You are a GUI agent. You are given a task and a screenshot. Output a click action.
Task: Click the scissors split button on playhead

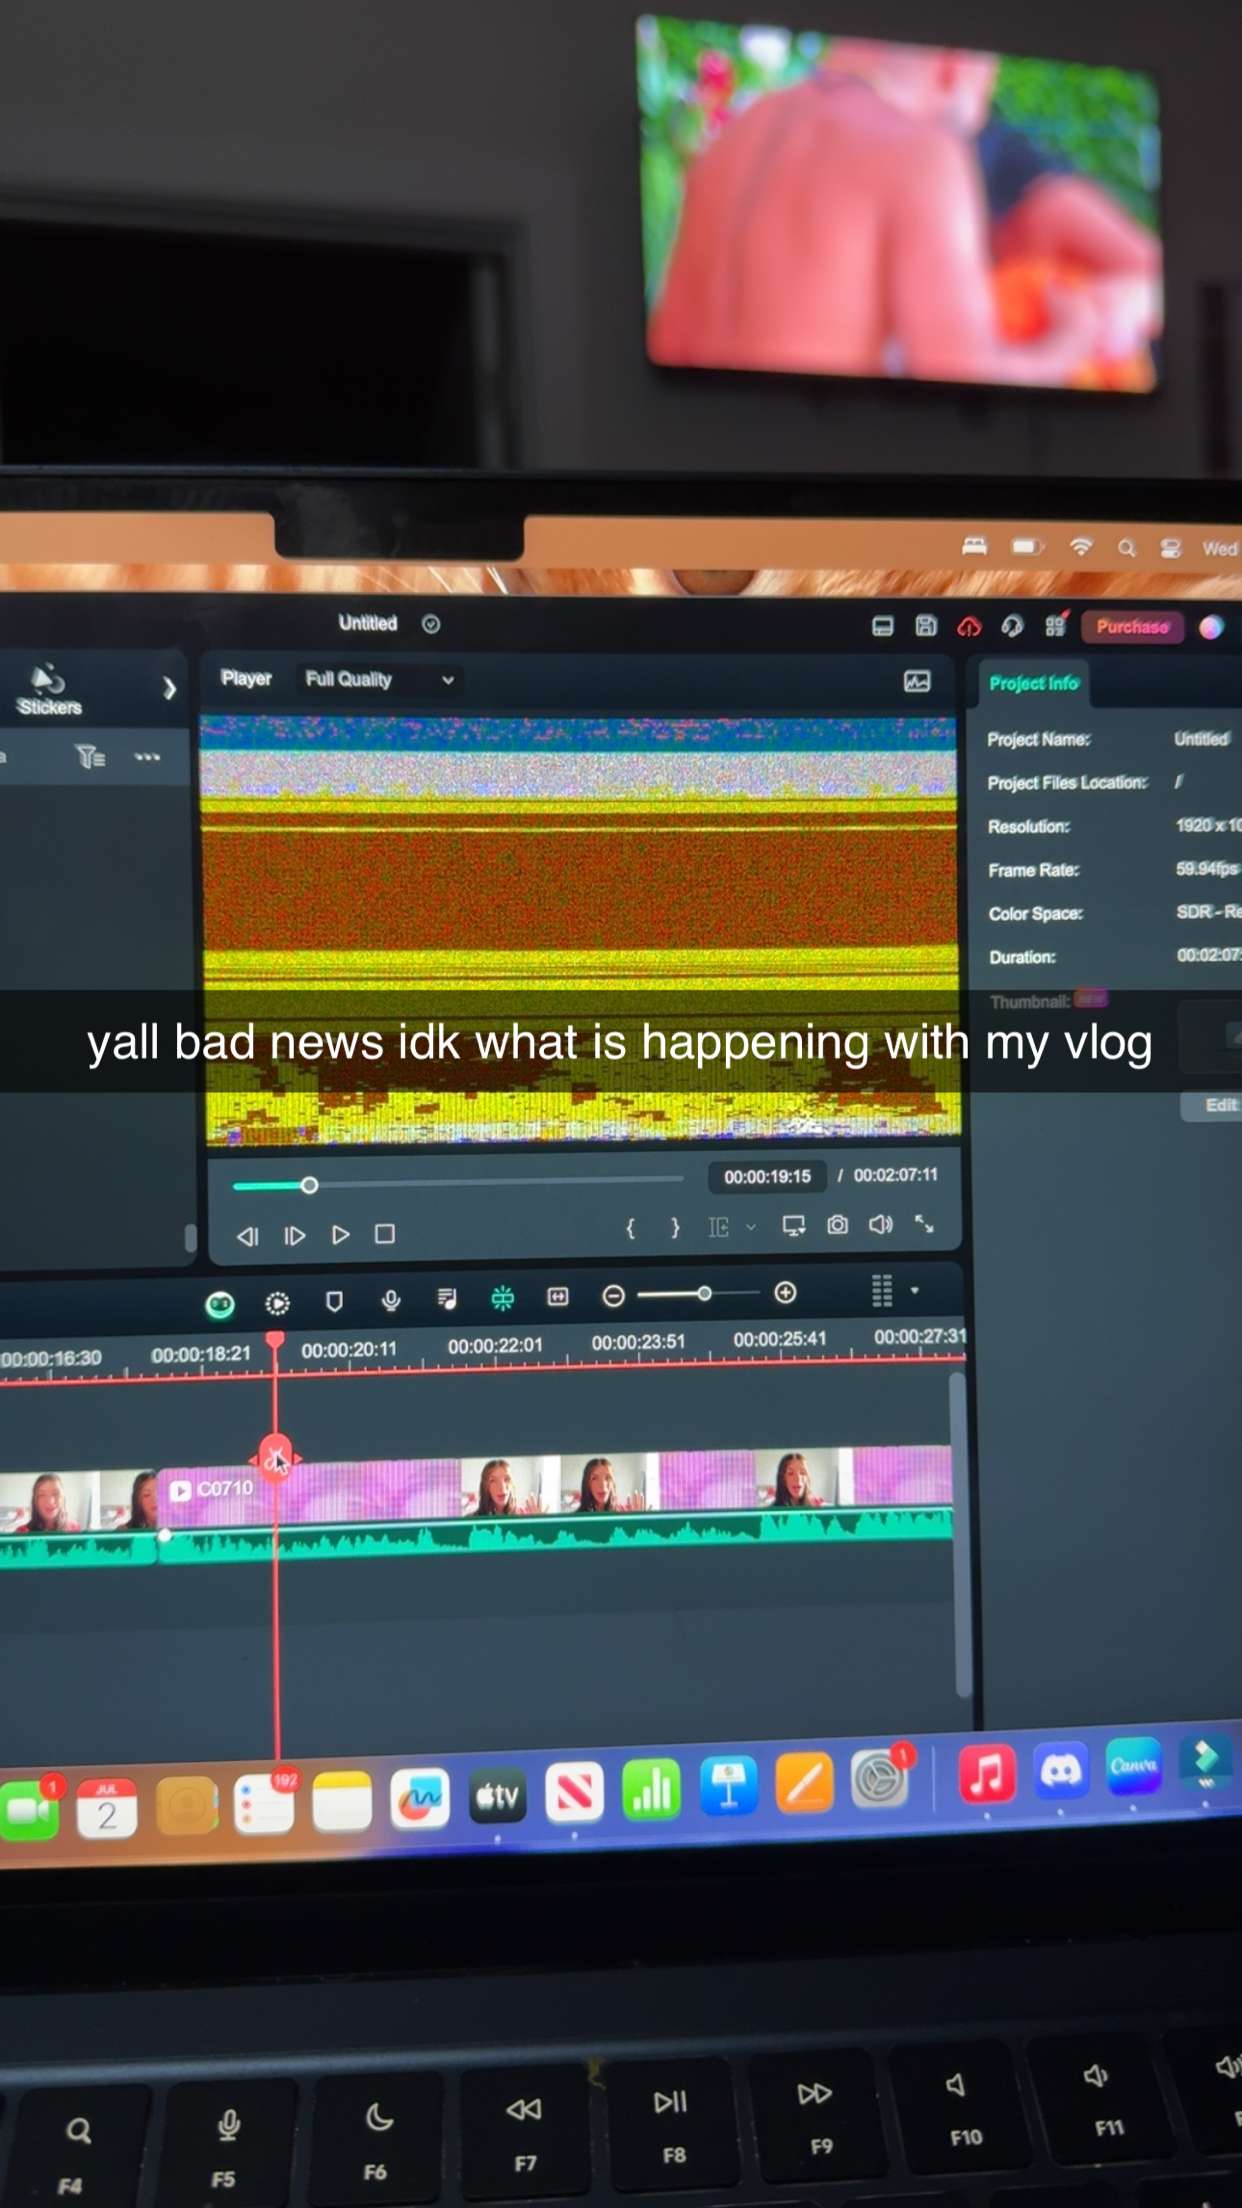tap(276, 1456)
